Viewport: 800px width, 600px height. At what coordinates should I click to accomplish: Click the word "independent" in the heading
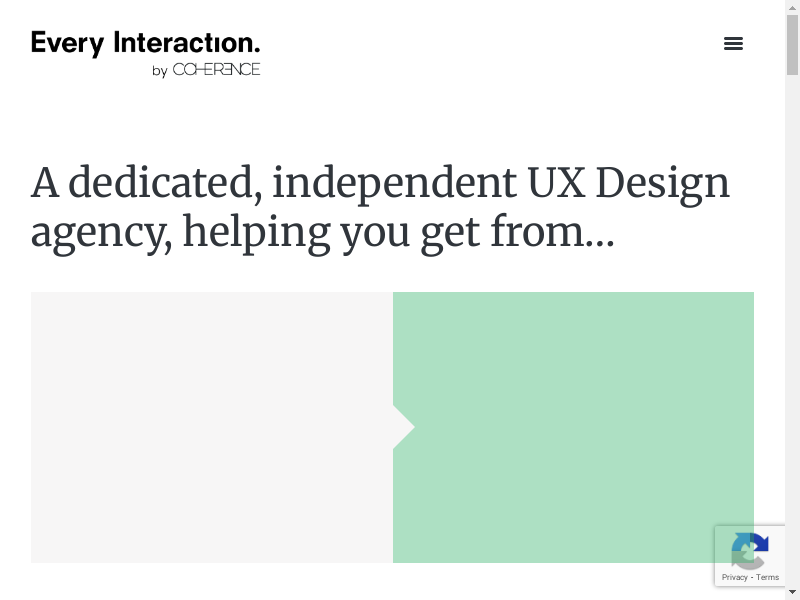pyautogui.click(x=393, y=183)
